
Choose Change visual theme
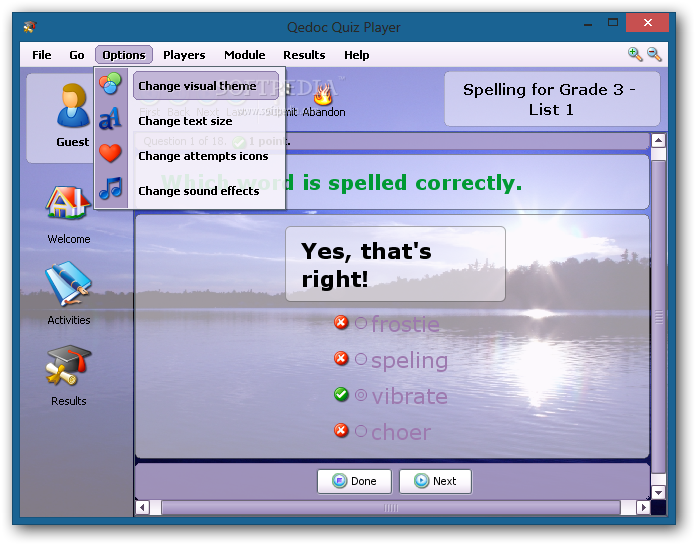(x=206, y=86)
